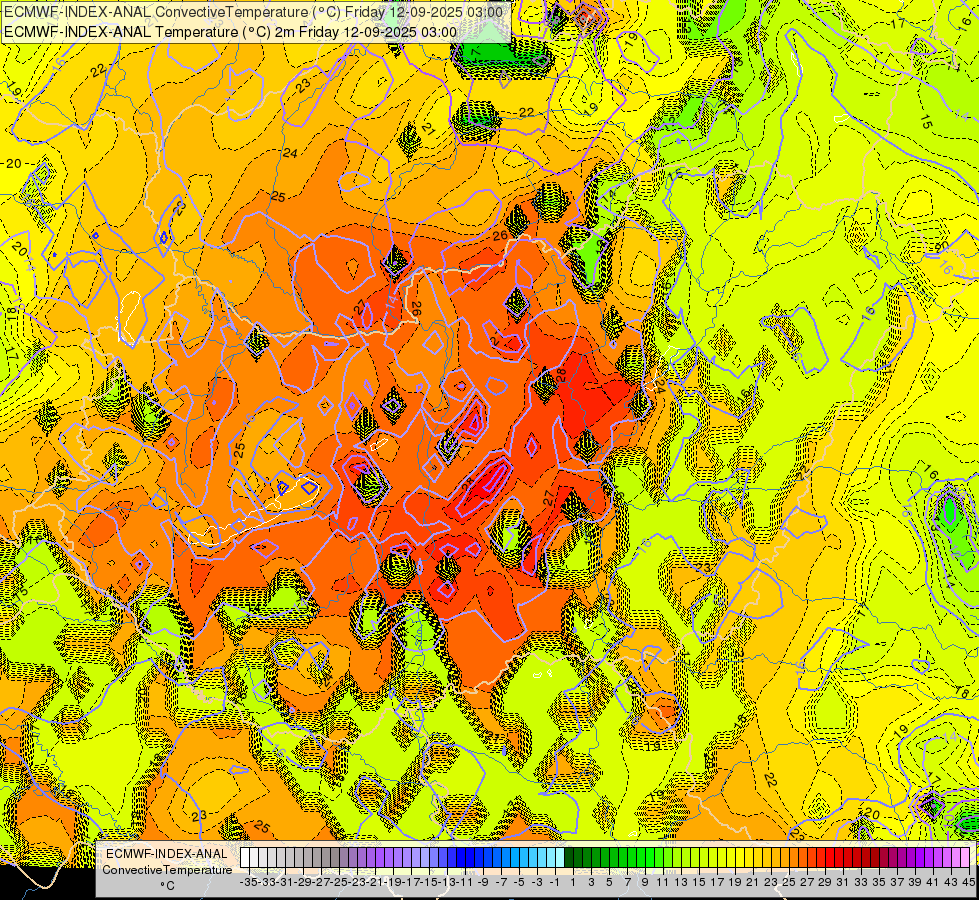Click legend scale value '-33'

[x=269, y=882]
